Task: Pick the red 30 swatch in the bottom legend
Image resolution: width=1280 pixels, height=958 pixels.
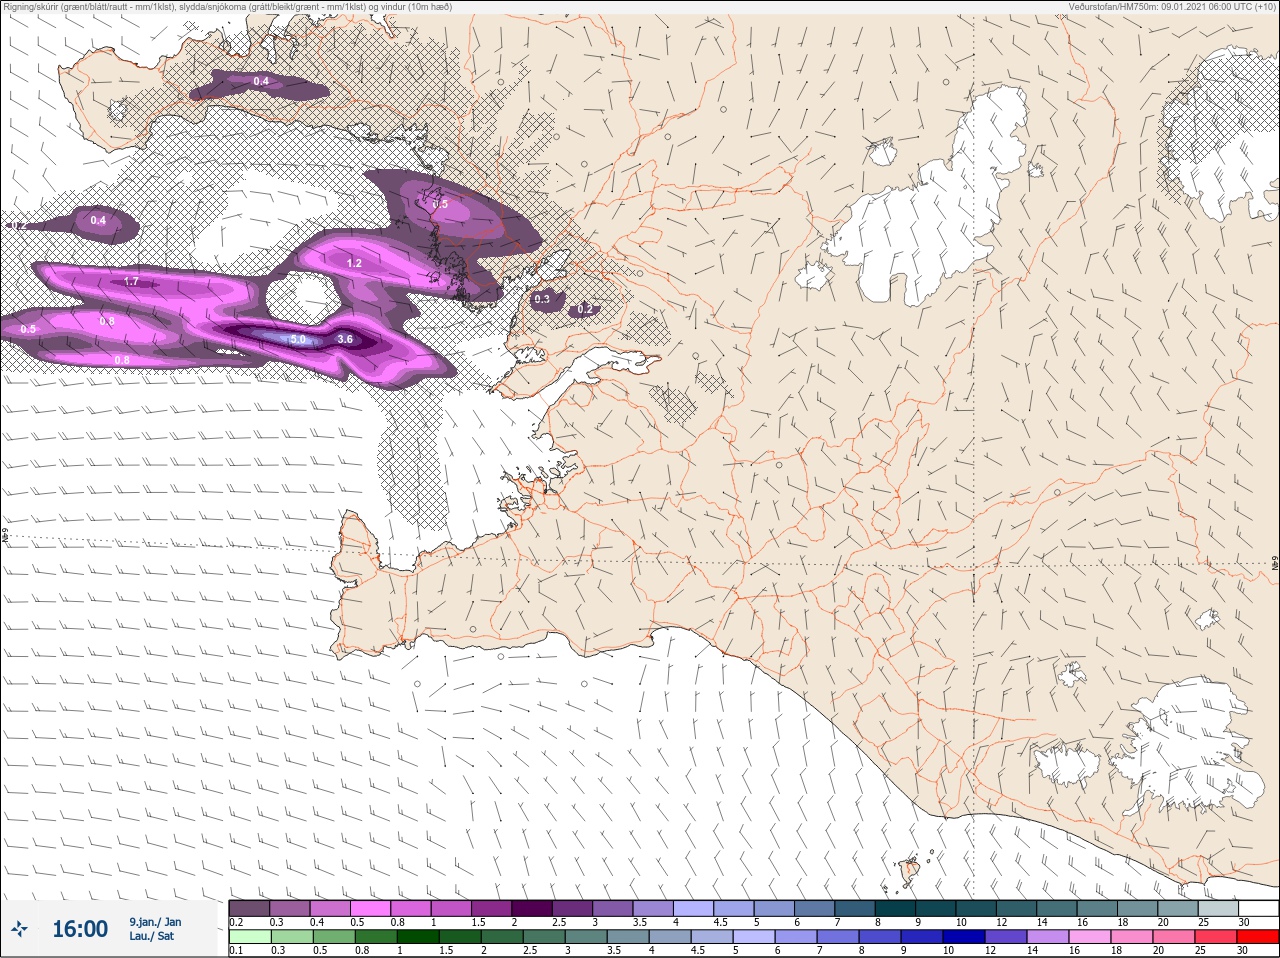Action: (x=1258, y=937)
